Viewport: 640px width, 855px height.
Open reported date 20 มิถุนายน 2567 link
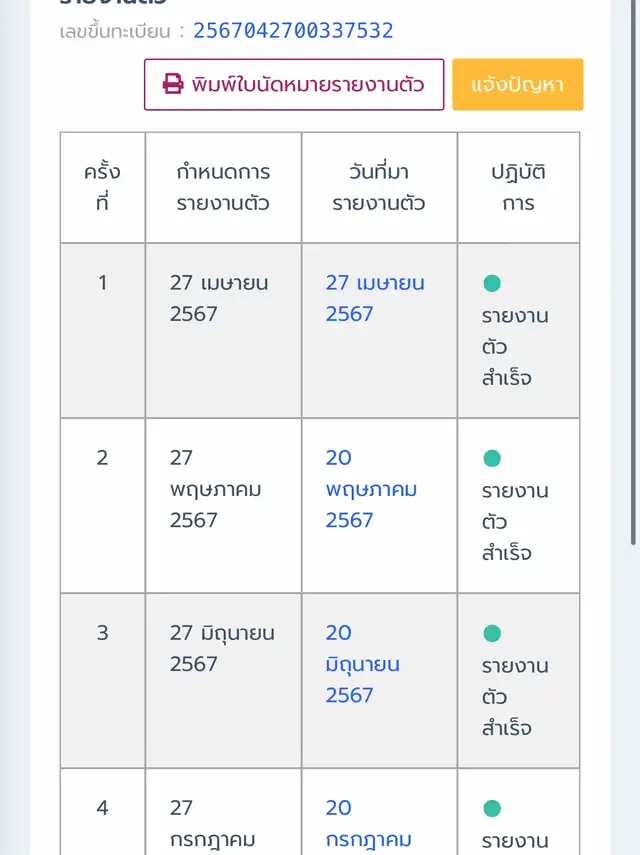point(363,664)
